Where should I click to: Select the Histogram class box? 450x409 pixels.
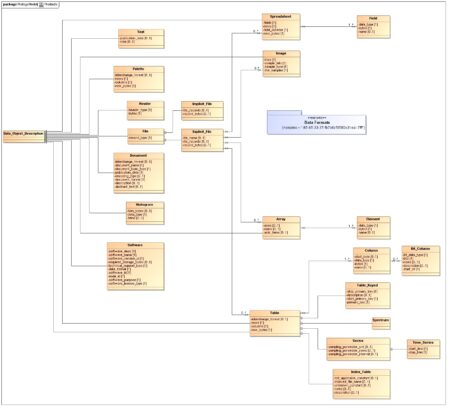[x=145, y=213]
